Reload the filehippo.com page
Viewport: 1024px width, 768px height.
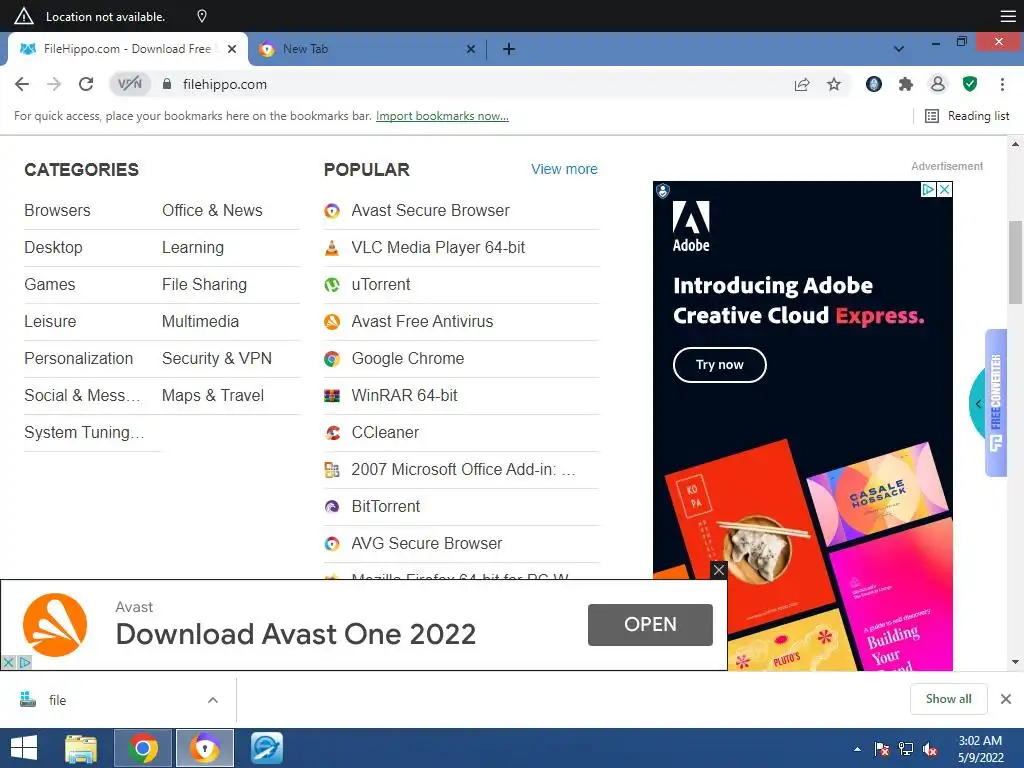[86, 84]
